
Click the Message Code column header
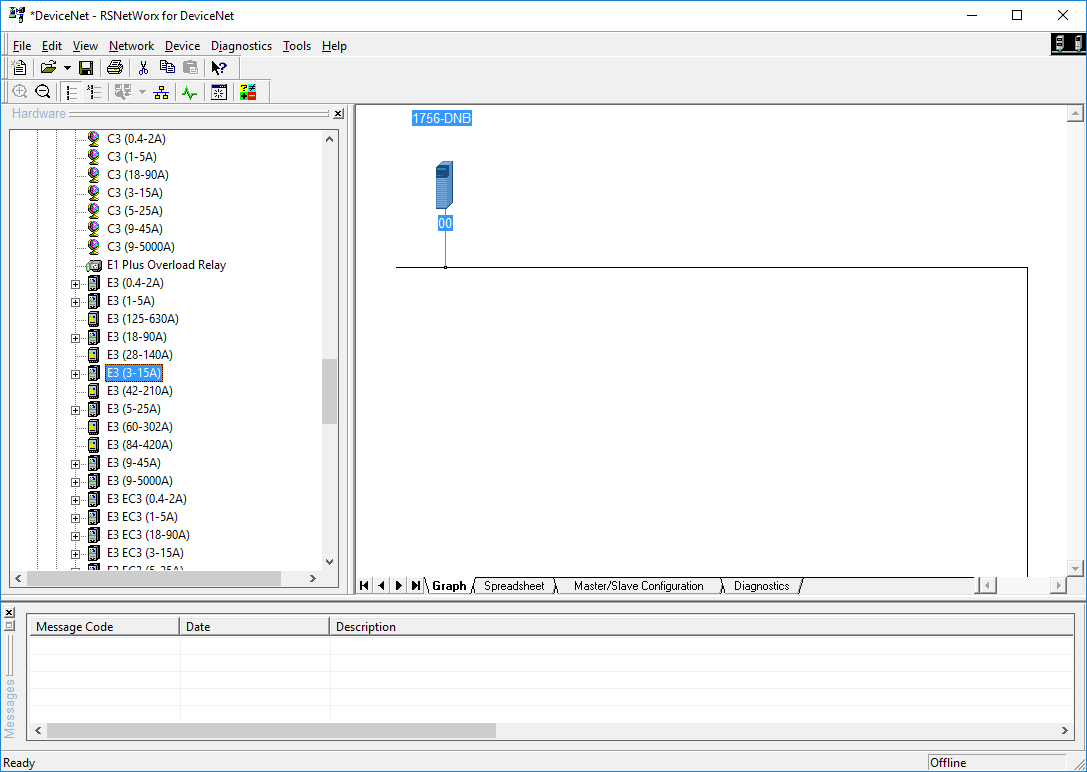point(104,626)
